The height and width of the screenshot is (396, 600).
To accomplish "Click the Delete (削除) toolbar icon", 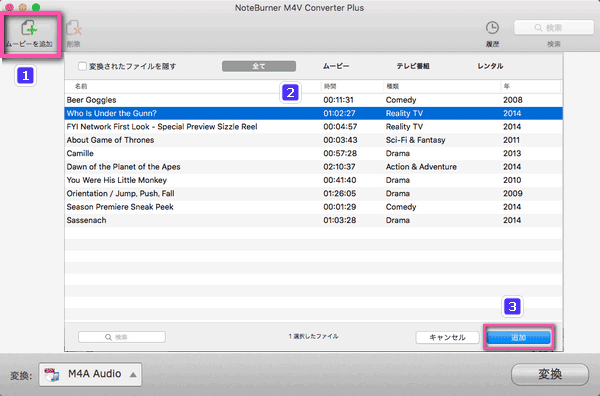I will tap(74, 28).
